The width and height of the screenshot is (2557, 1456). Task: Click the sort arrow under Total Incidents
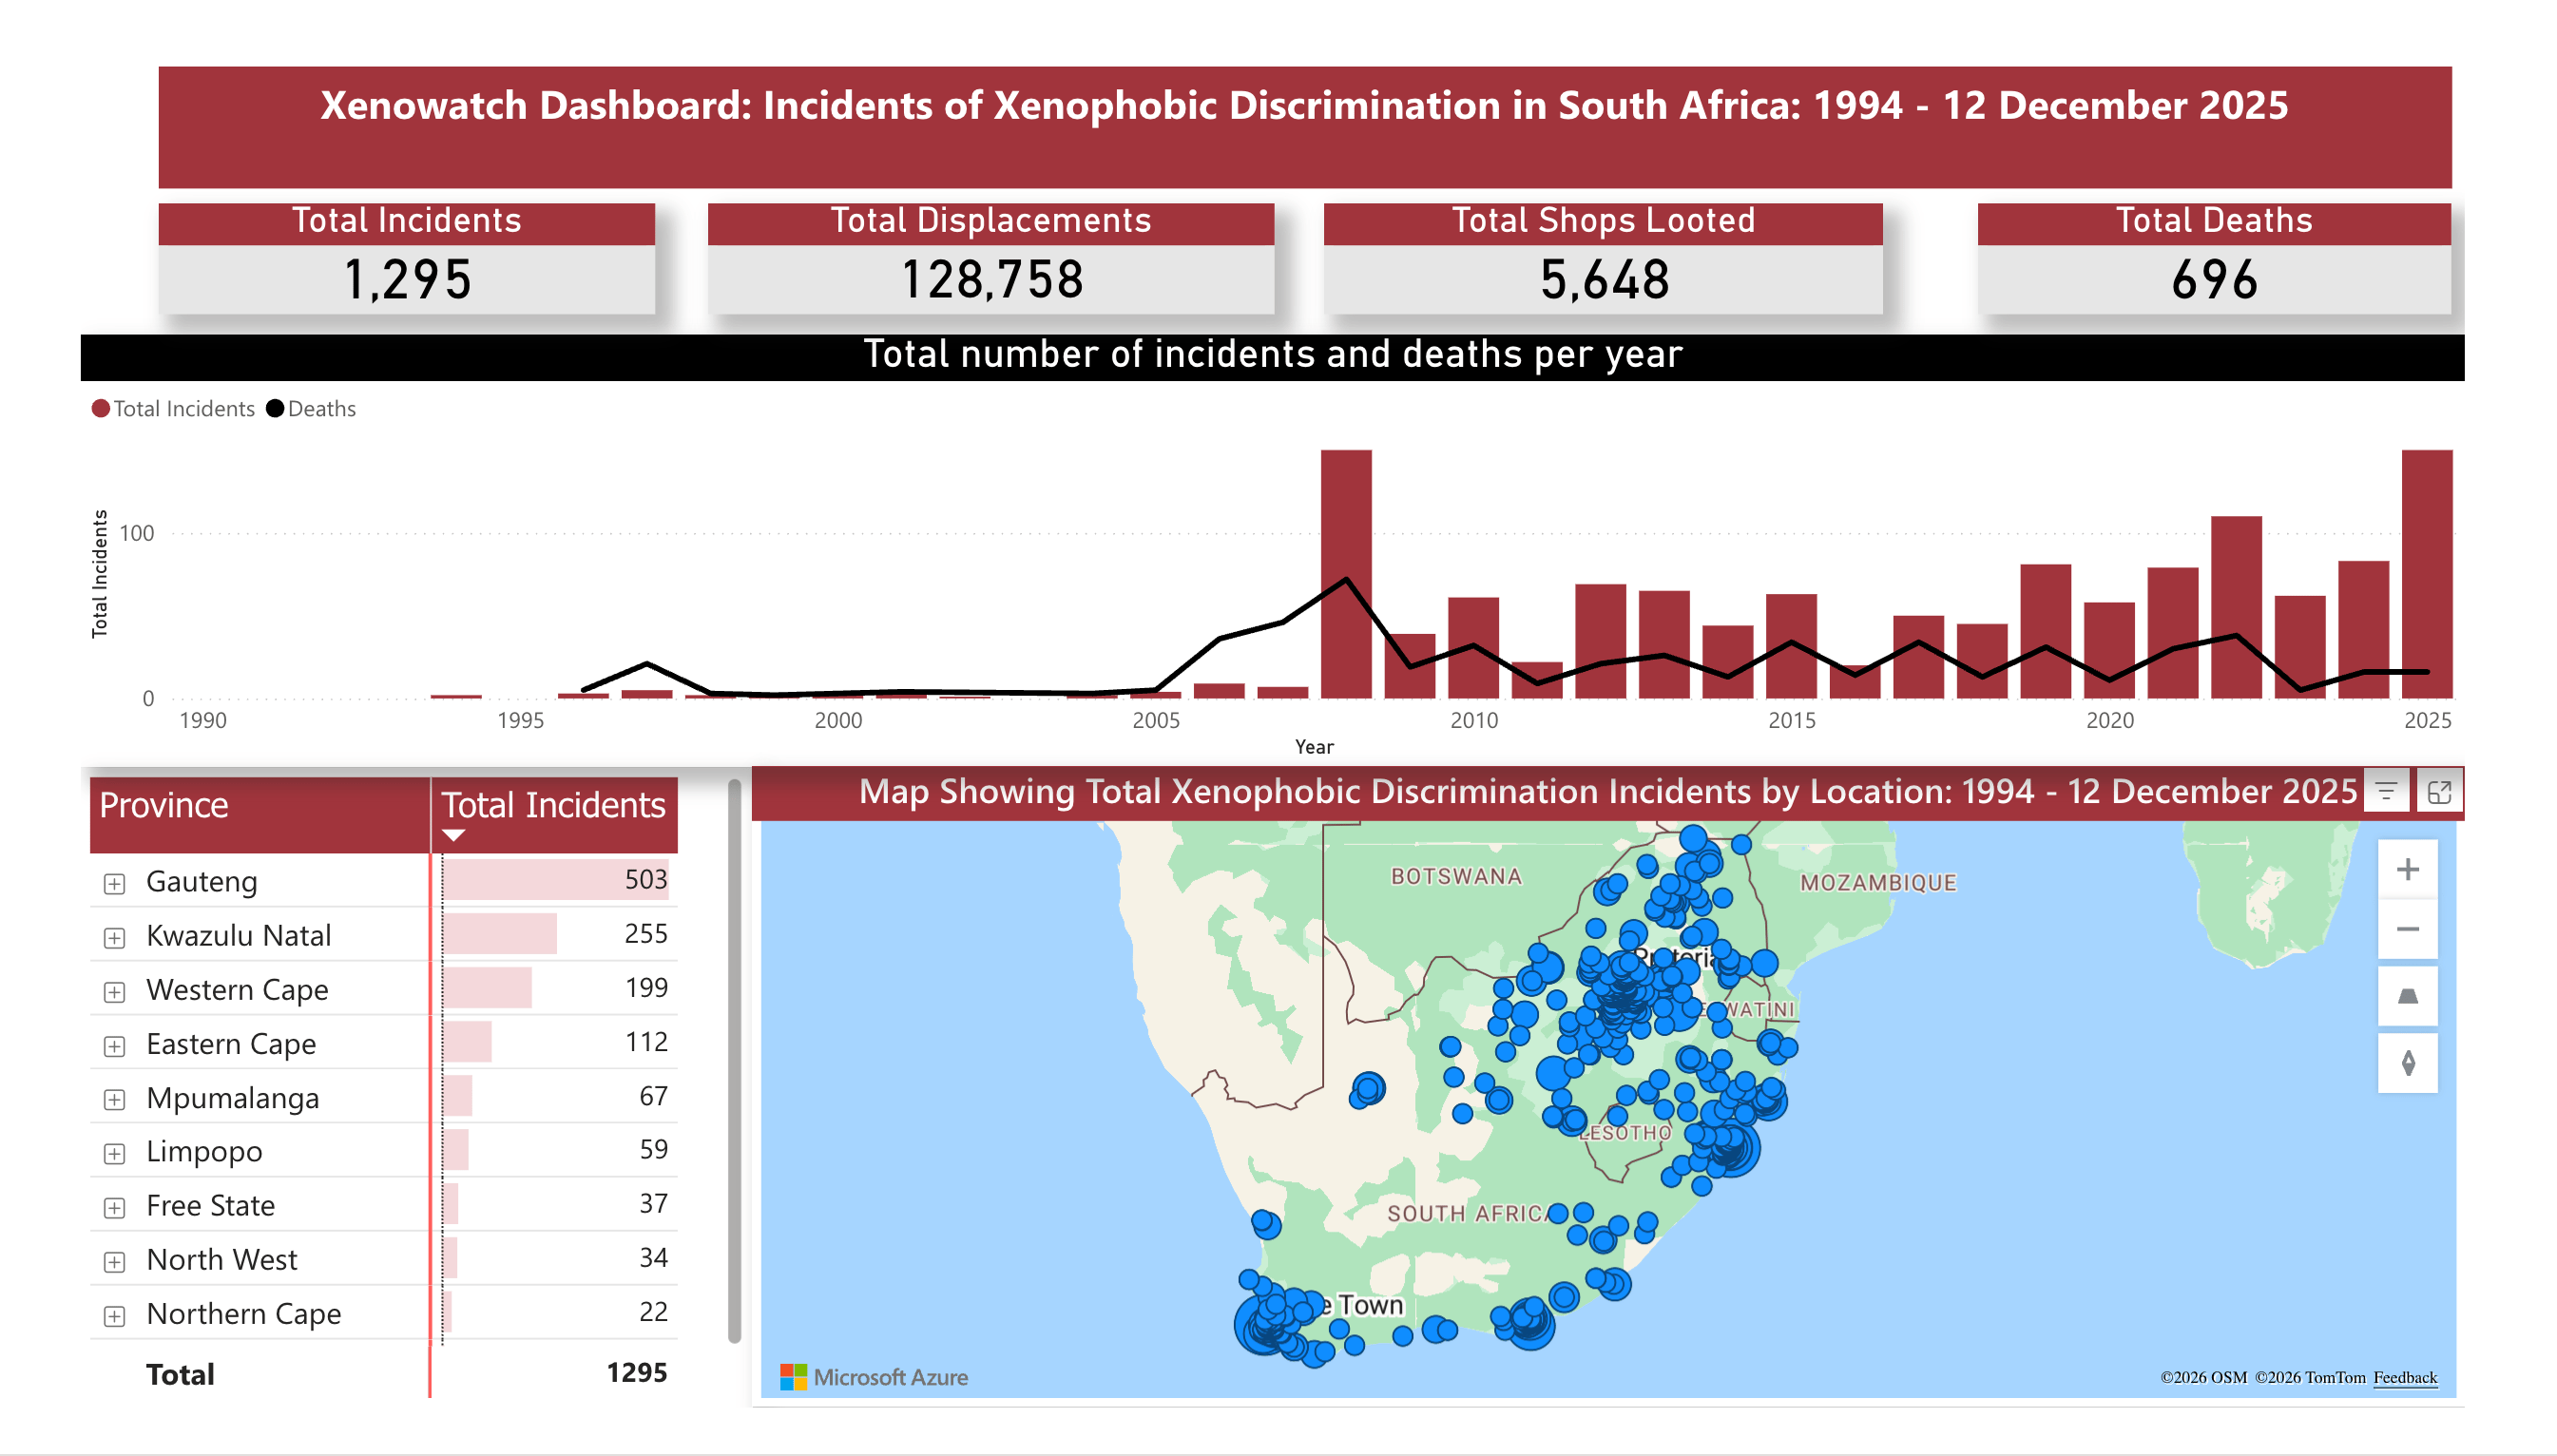coord(453,836)
